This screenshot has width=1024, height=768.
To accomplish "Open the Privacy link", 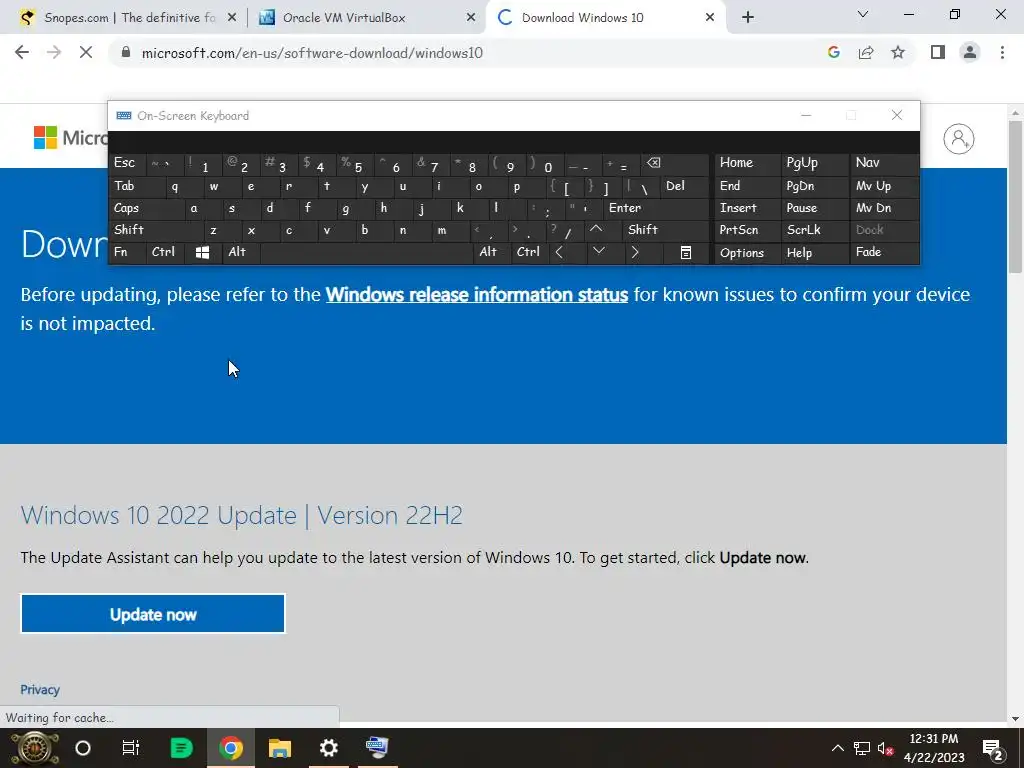I will 40,690.
